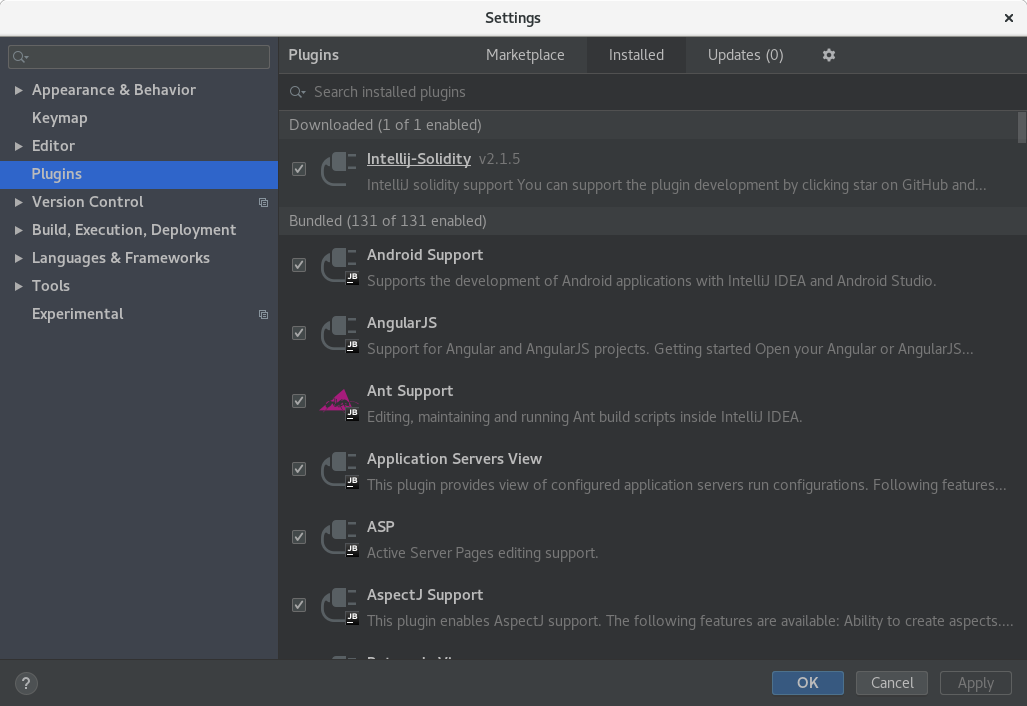1027x706 pixels.
Task: Expand the Version Control node
Action: (x=18, y=202)
